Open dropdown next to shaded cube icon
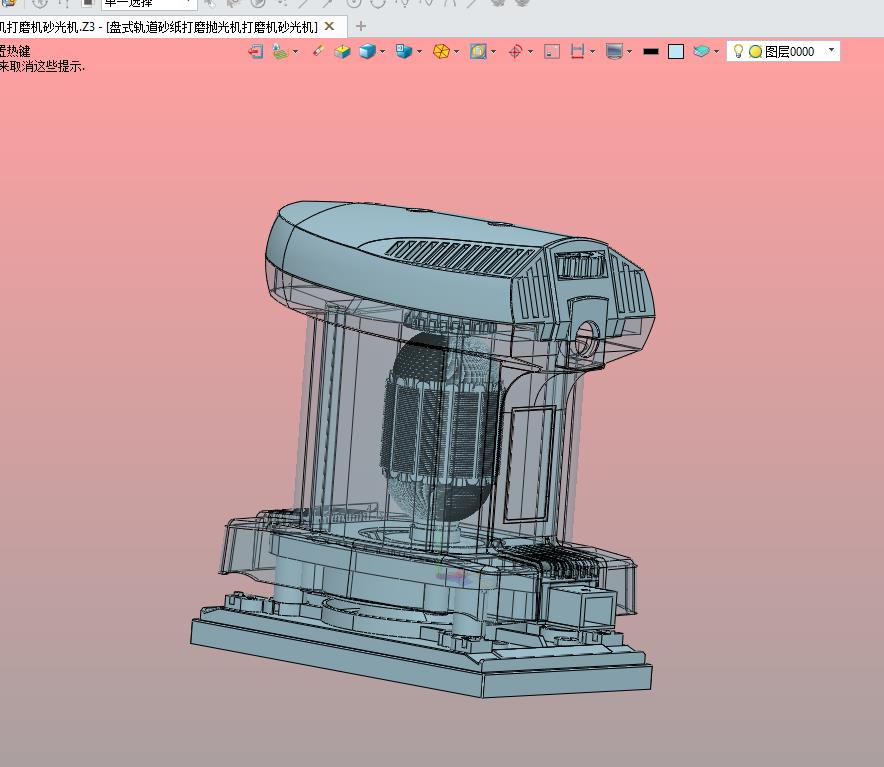Viewport: 884px width, 767px height. click(383, 52)
